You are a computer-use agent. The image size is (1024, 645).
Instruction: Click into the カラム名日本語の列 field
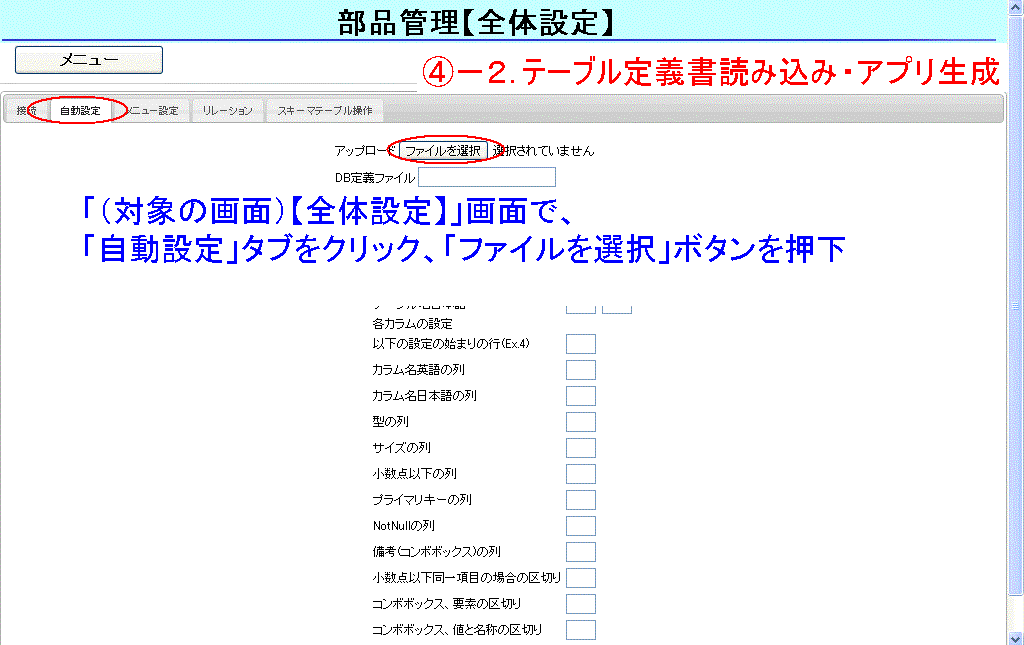coord(580,397)
